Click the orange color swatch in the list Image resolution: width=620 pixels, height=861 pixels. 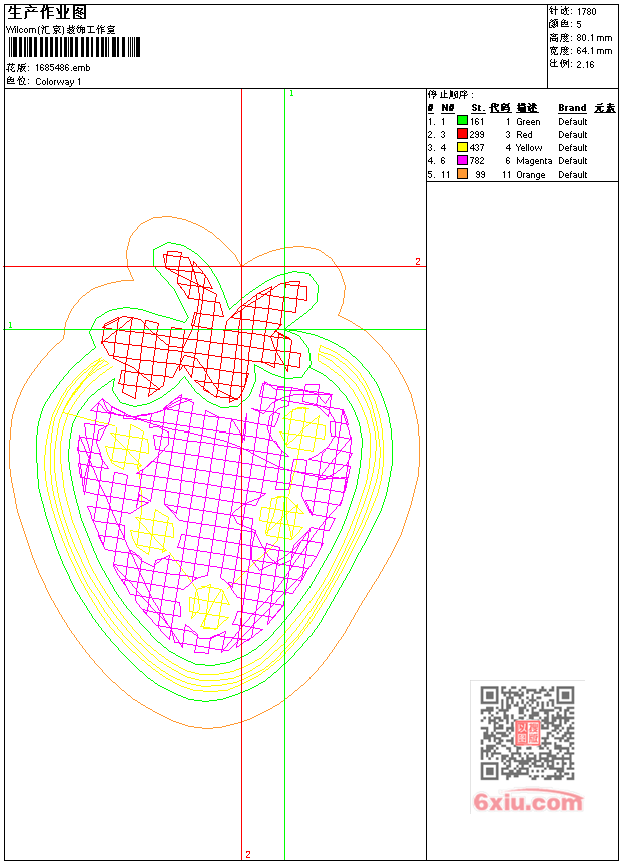point(462,174)
